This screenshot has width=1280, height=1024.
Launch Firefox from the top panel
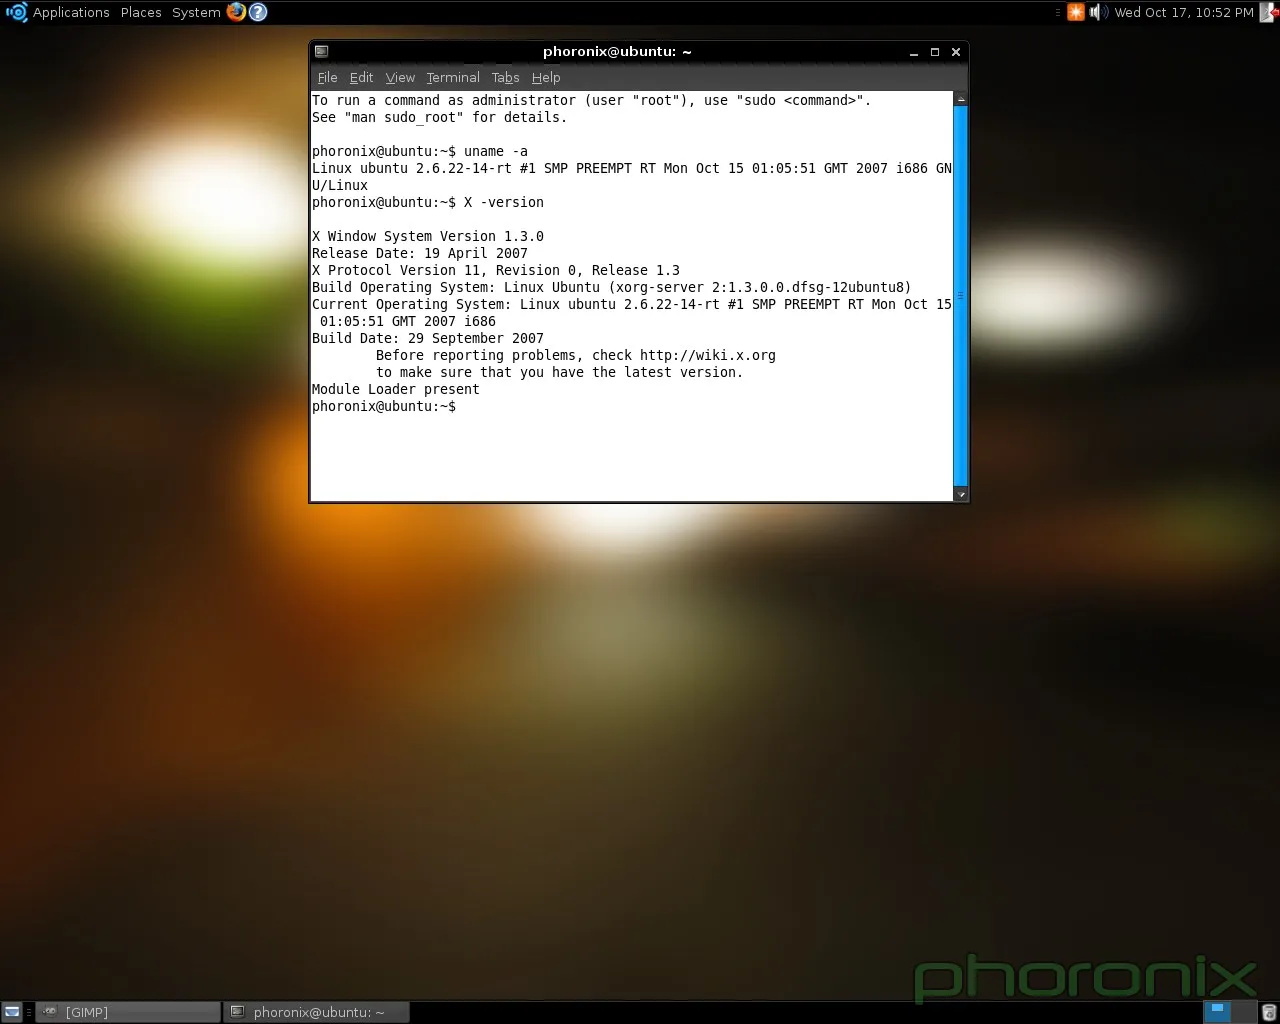(236, 12)
